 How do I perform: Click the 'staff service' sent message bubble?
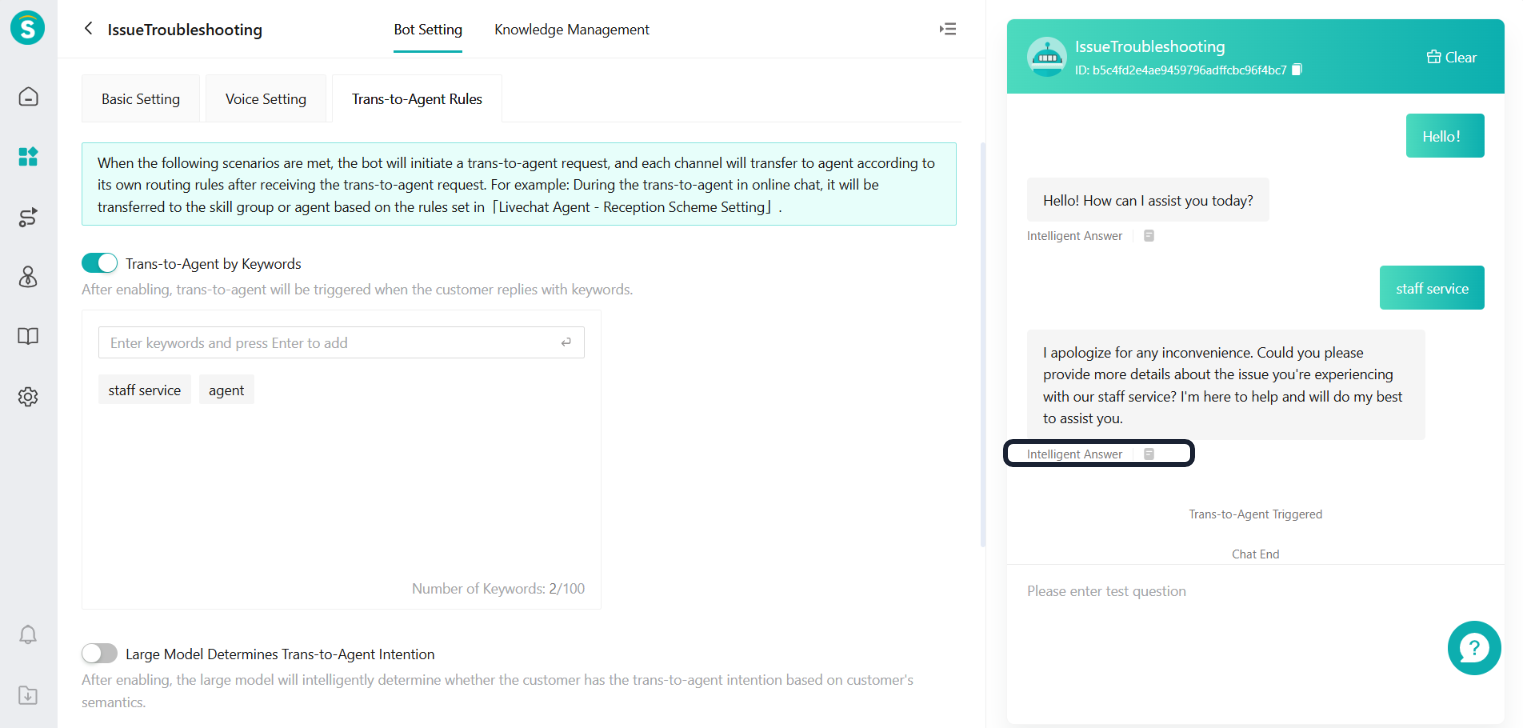tap(1432, 288)
